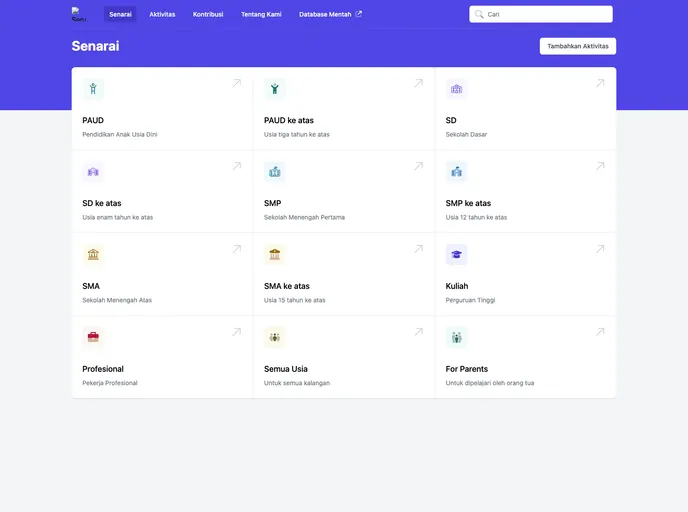Open SD ke atas via arrow icon
The height and width of the screenshot is (512, 688).
coord(237,166)
